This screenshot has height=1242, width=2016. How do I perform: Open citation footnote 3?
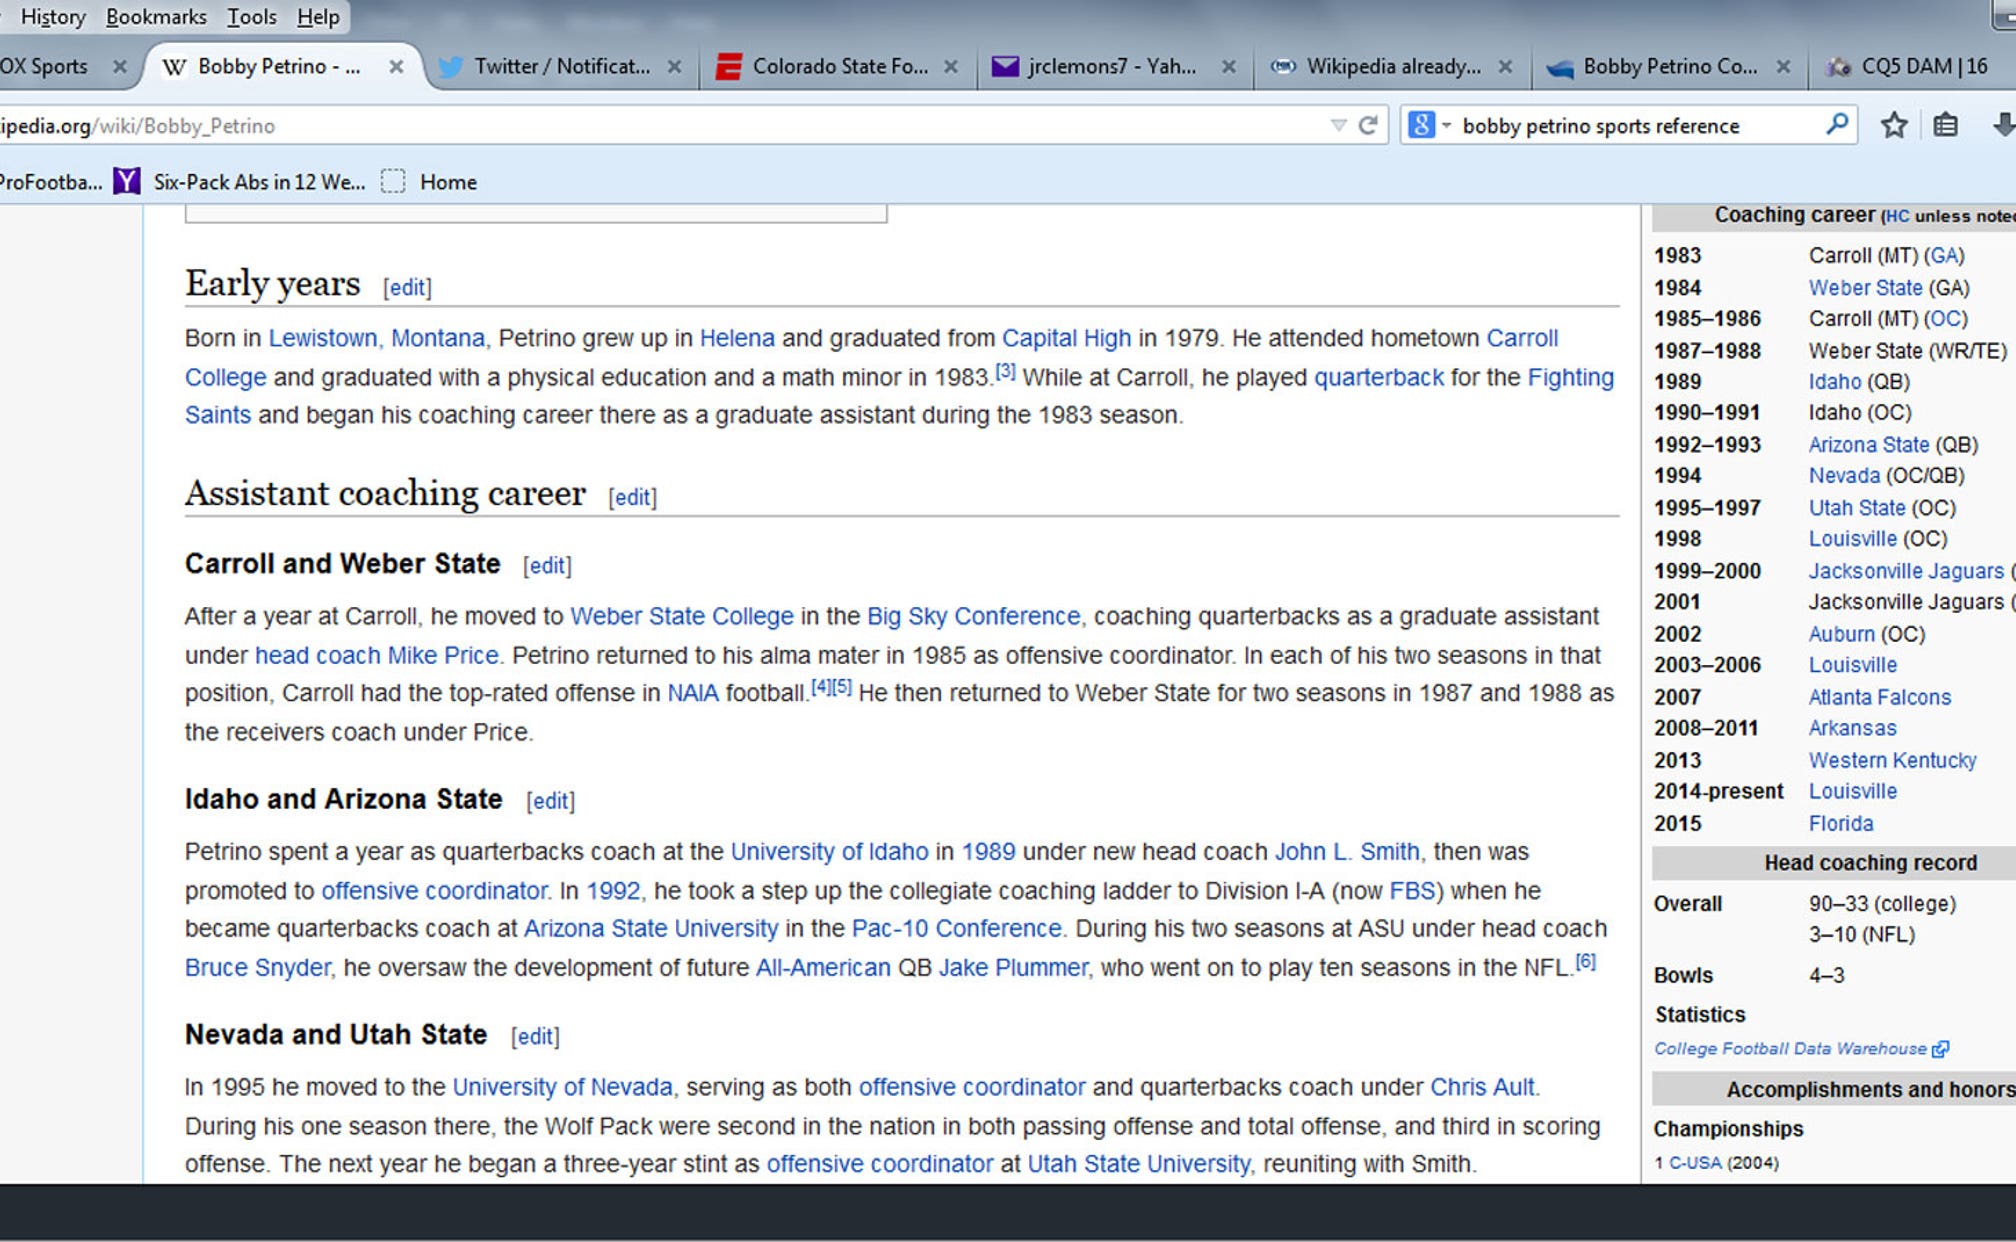(x=1005, y=371)
